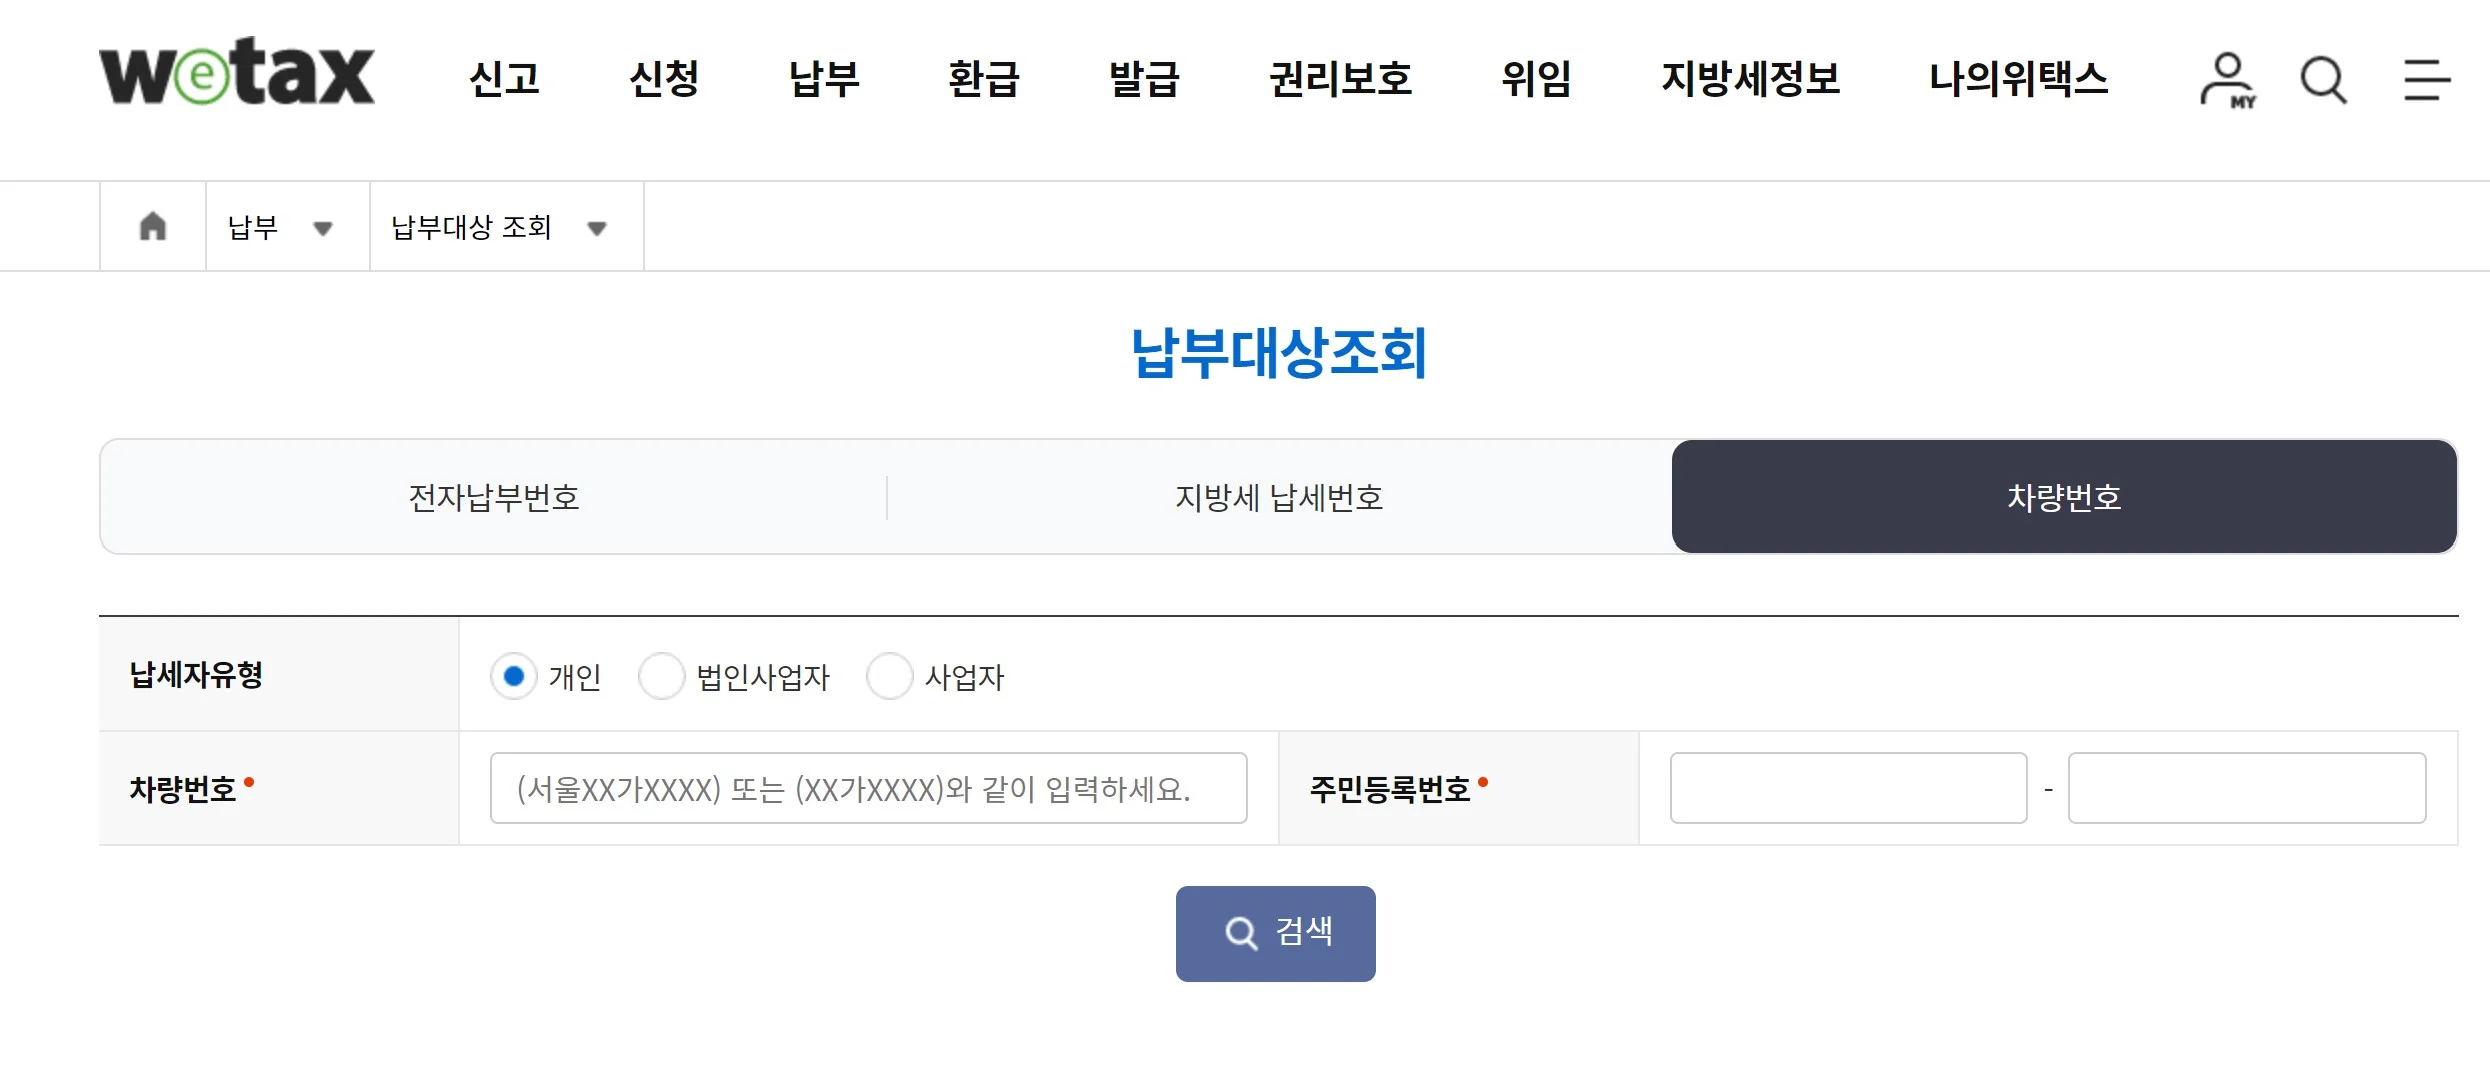Select the 차량번호 tab

pos(2064,497)
